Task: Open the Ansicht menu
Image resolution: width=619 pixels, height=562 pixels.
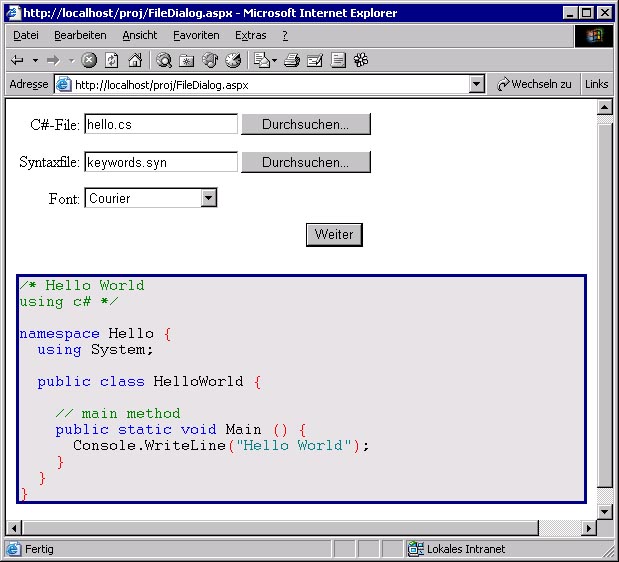Action: tap(139, 36)
